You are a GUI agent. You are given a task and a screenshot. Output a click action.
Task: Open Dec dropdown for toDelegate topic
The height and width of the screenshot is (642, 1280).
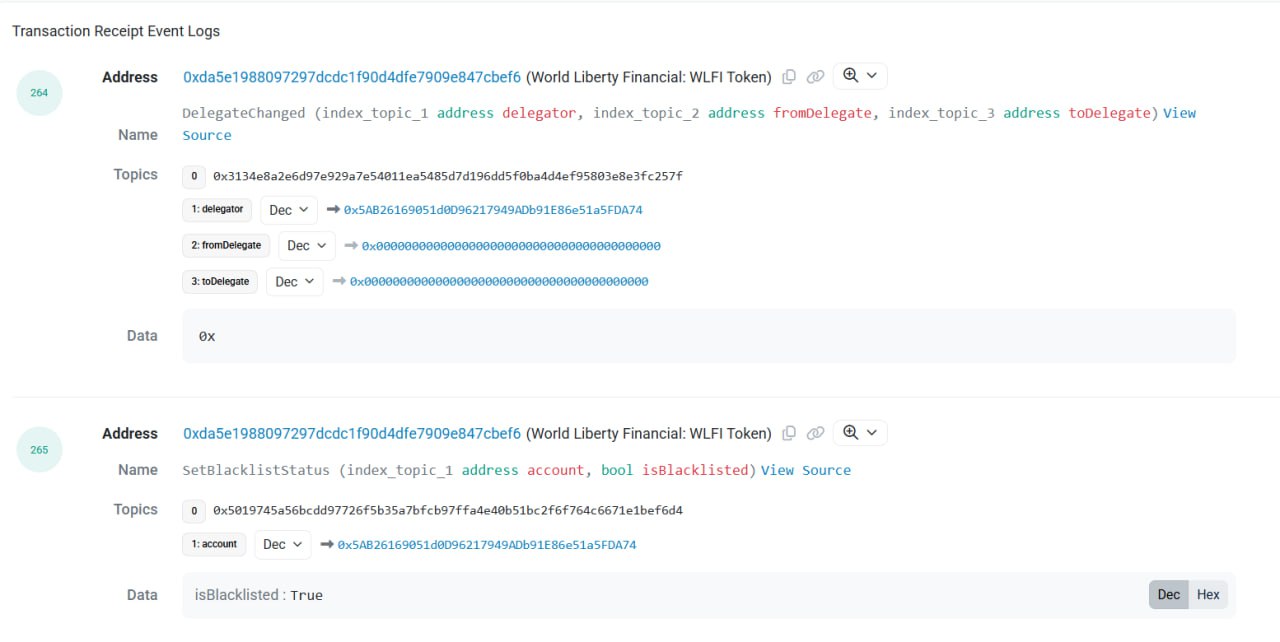[295, 281]
